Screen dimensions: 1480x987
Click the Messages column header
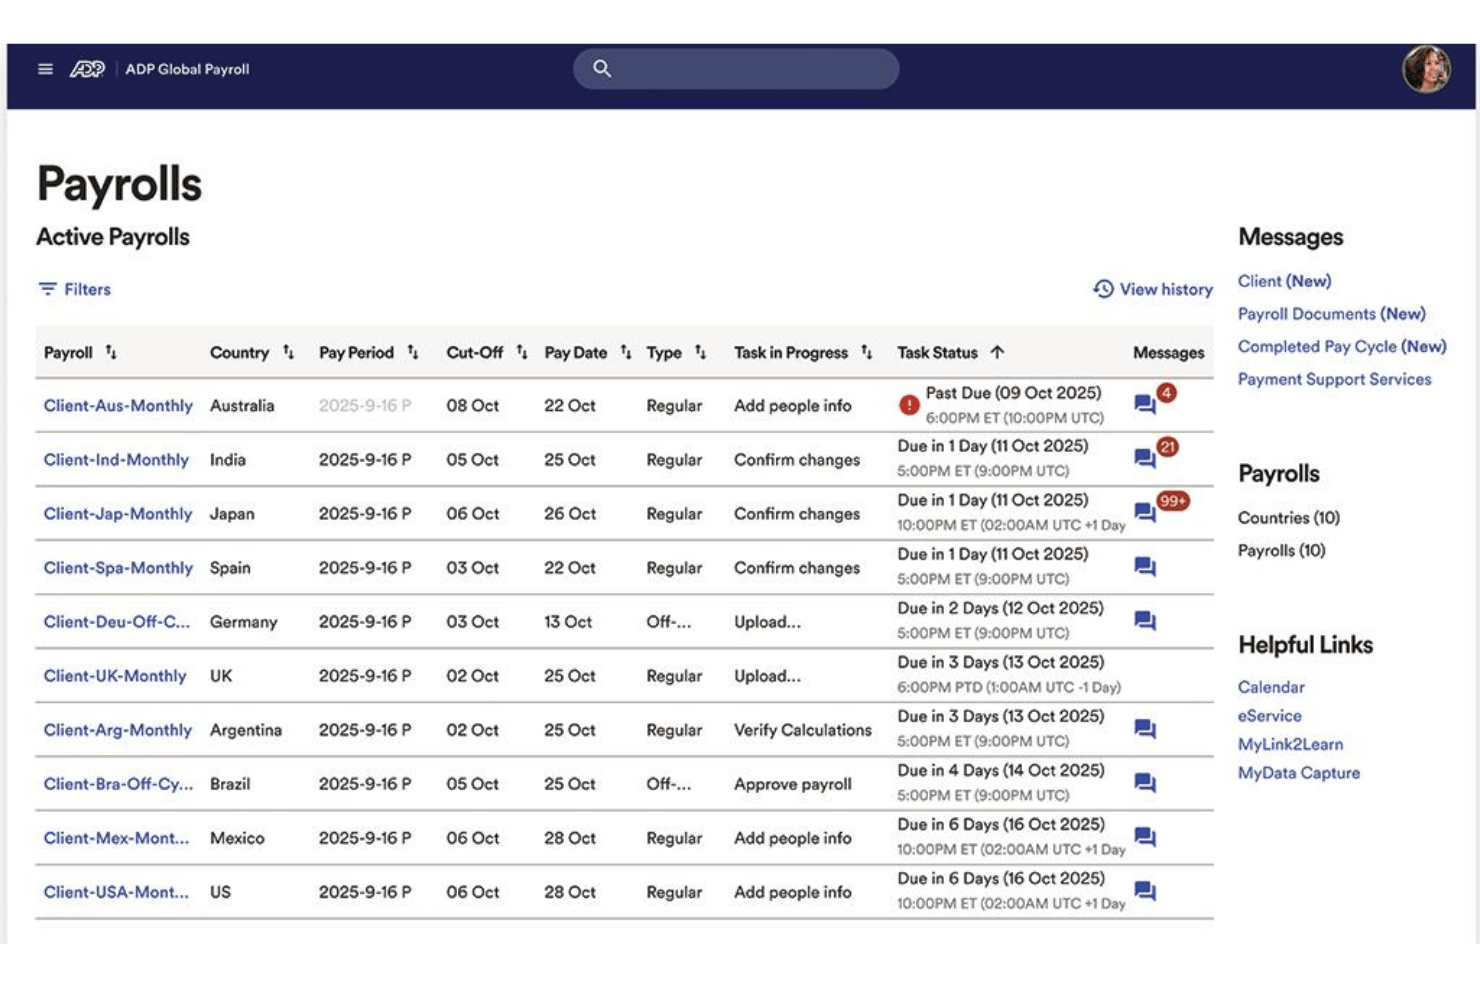click(1168, 352)
